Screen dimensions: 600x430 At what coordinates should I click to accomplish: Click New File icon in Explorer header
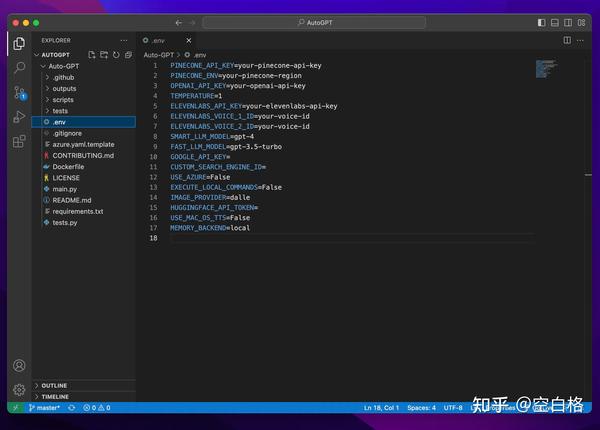pos(91,55)
